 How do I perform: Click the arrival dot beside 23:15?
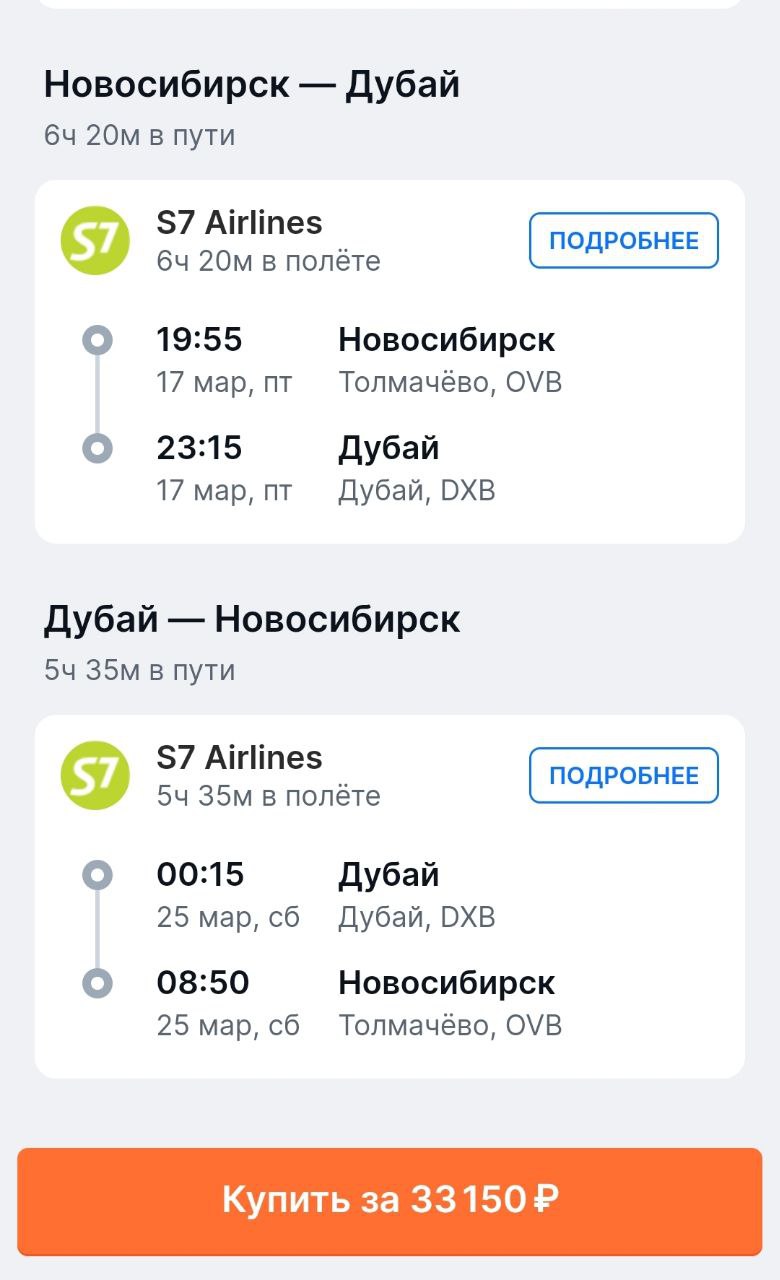pos(97,448)
